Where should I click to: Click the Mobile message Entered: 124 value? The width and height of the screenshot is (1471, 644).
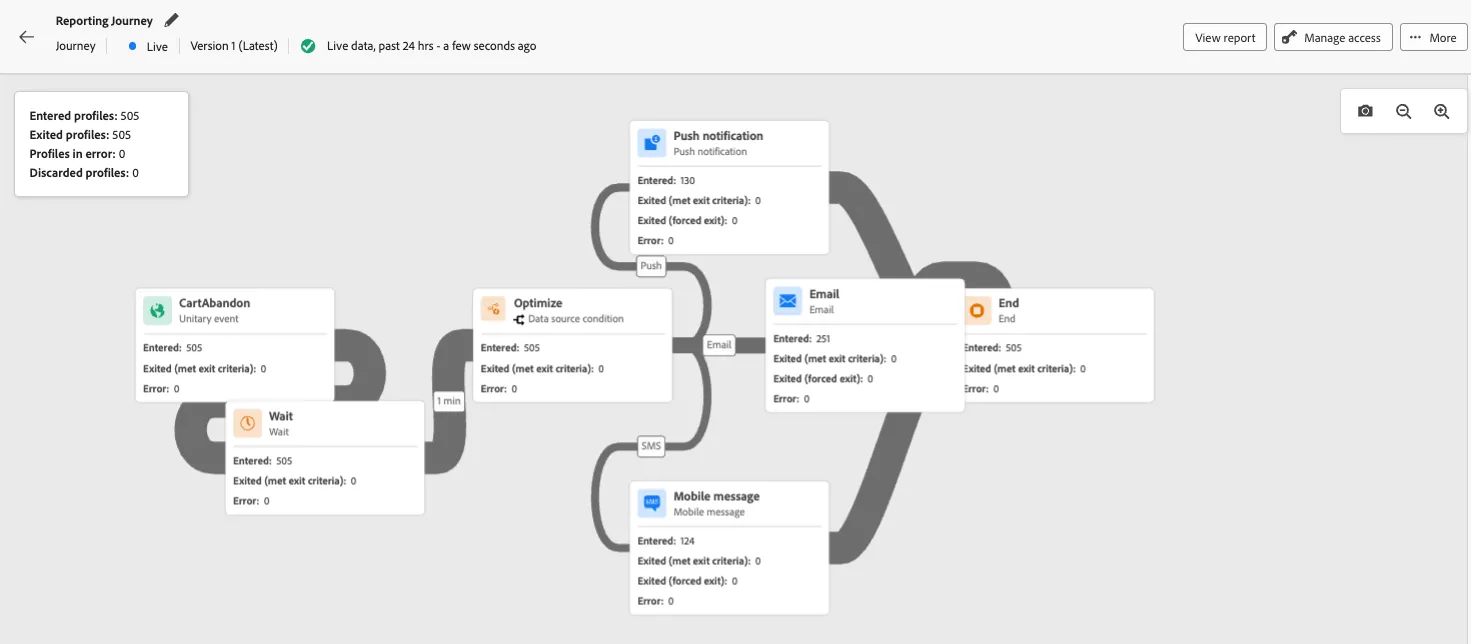pyautogui.click(x=666, y=541)
